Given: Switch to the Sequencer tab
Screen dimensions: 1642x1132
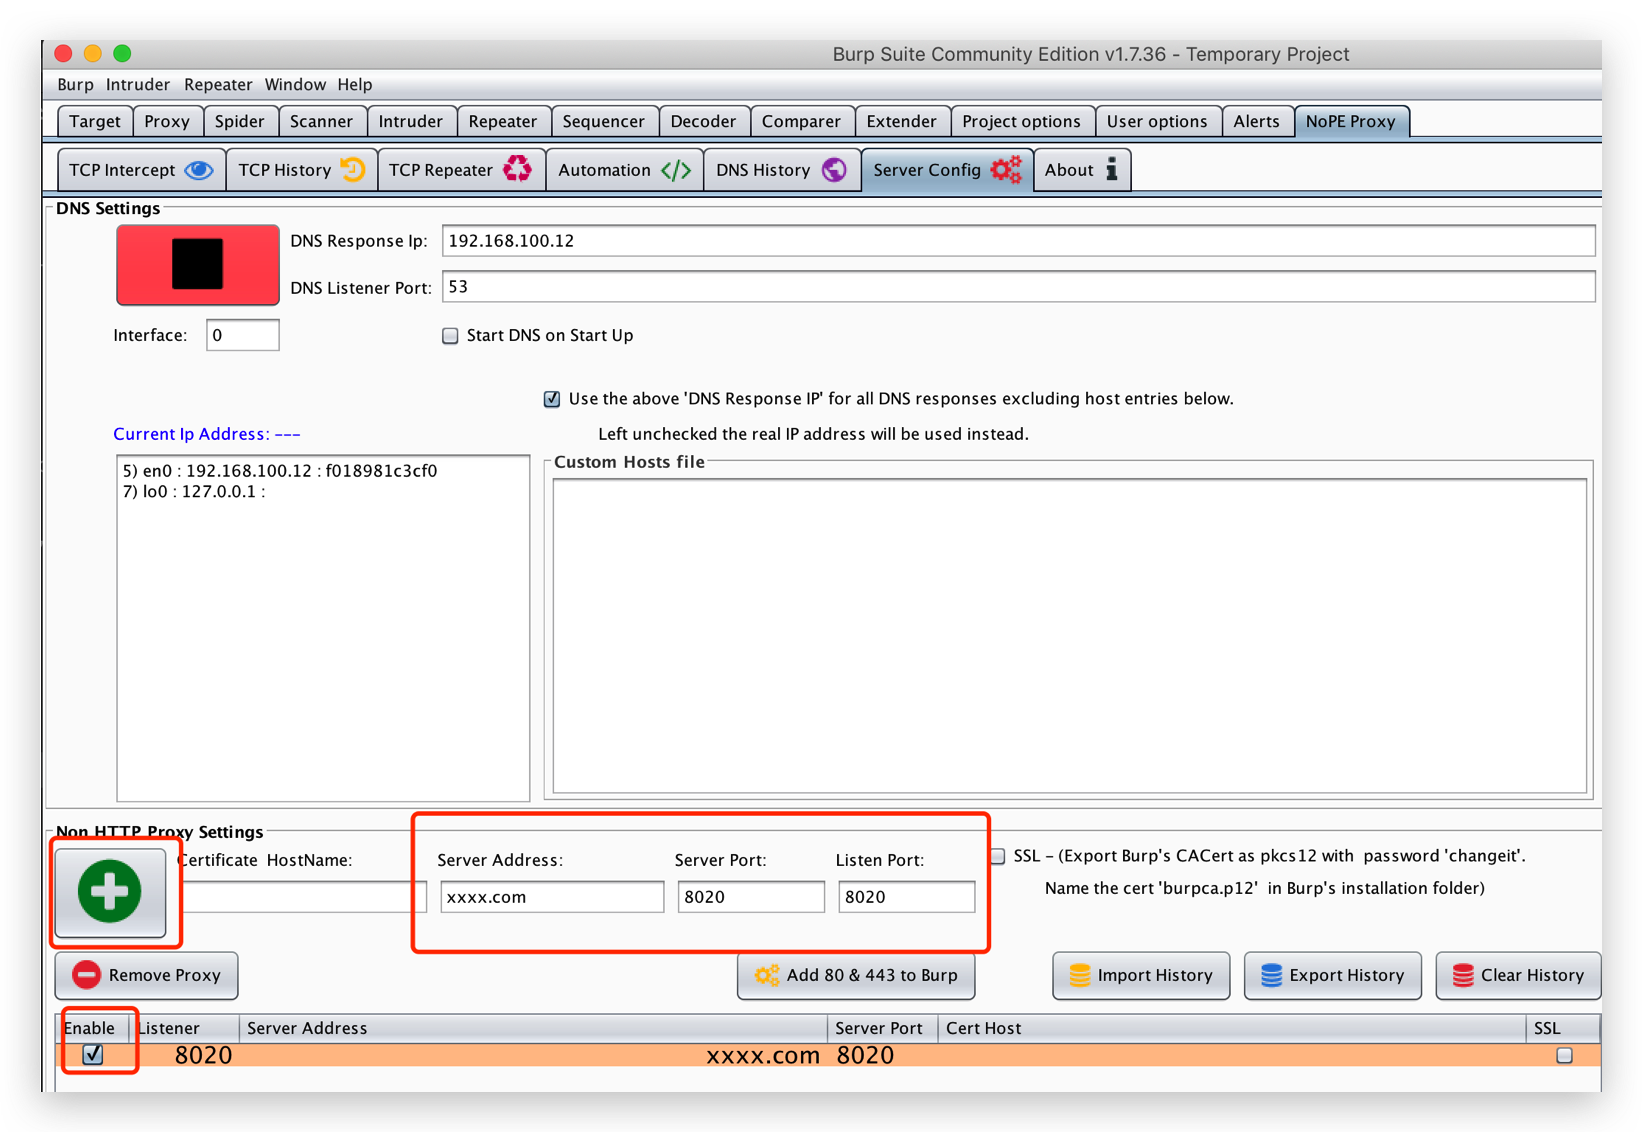Looking at the screenshot, I should pos(604,121).
